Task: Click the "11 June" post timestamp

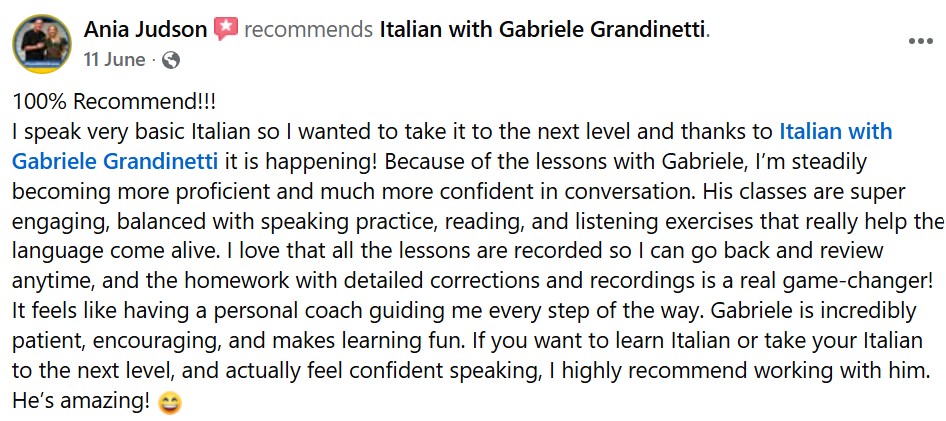Action: point(116,60)
